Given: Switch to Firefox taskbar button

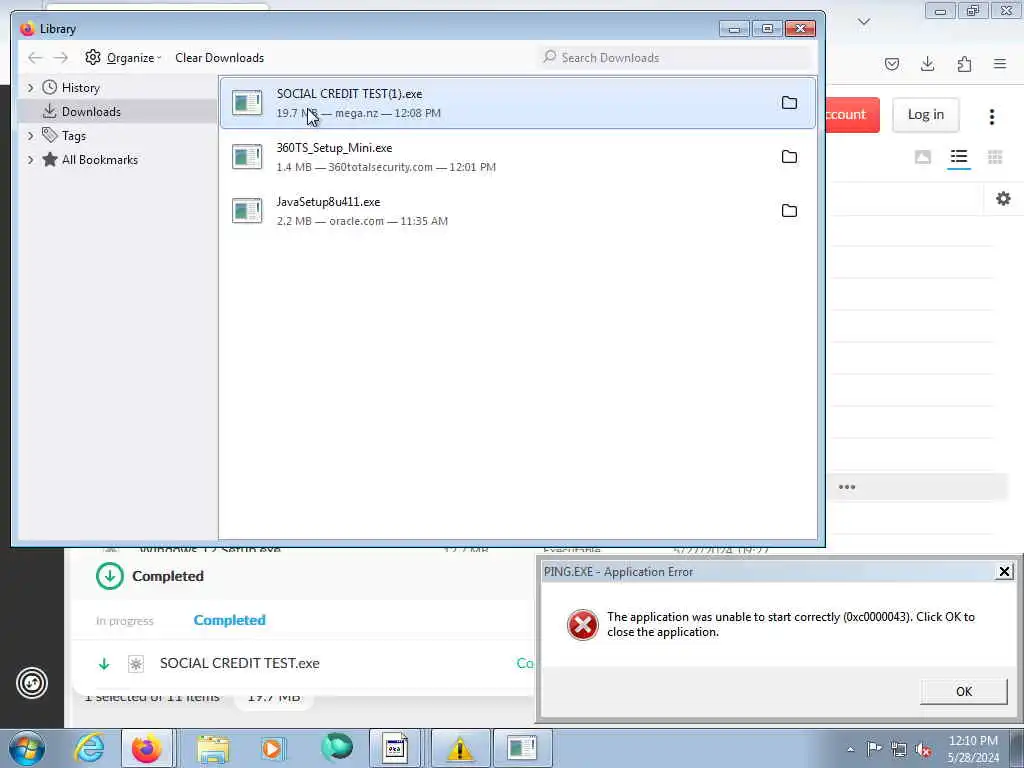Looking at the screenshot, I should [x=147, y=748].
